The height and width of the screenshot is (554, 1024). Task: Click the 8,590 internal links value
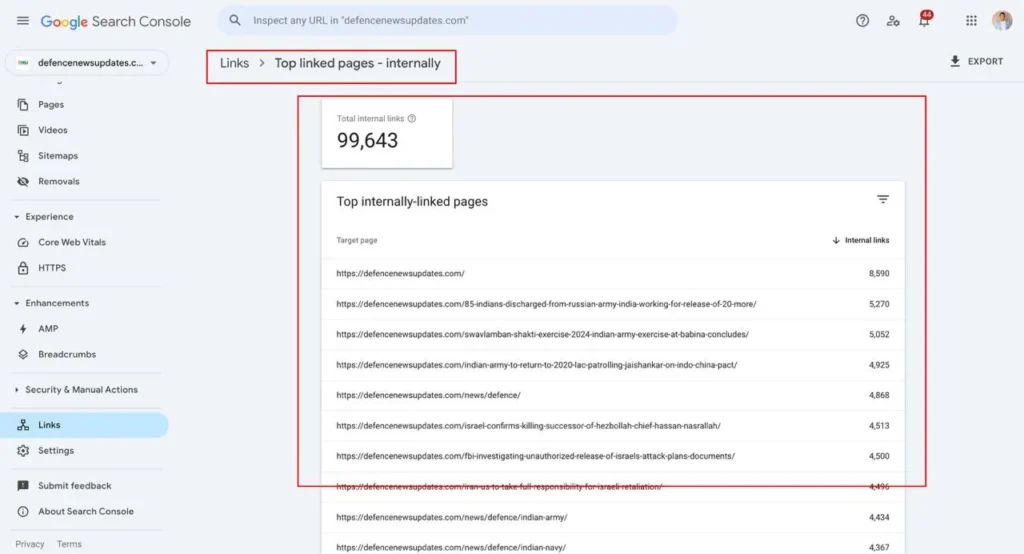coord(879,274)
